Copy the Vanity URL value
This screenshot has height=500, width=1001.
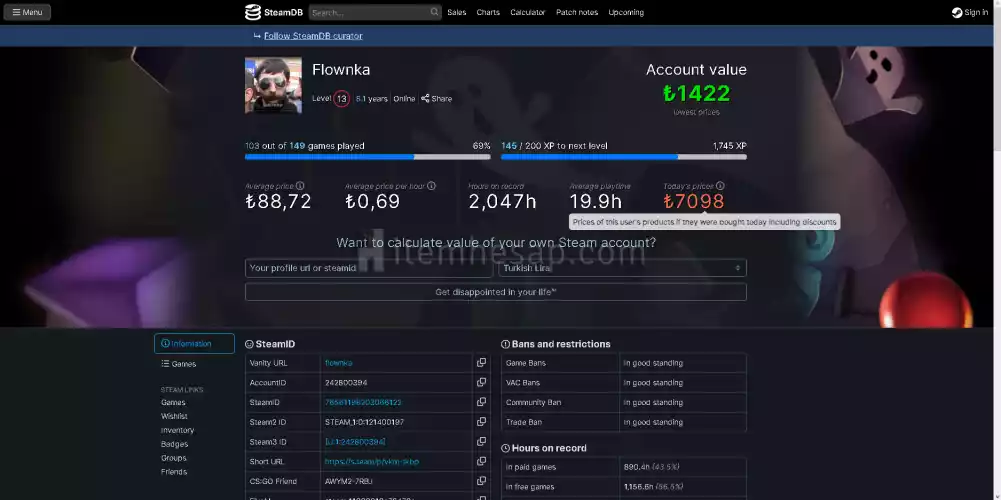coord(481,363)
